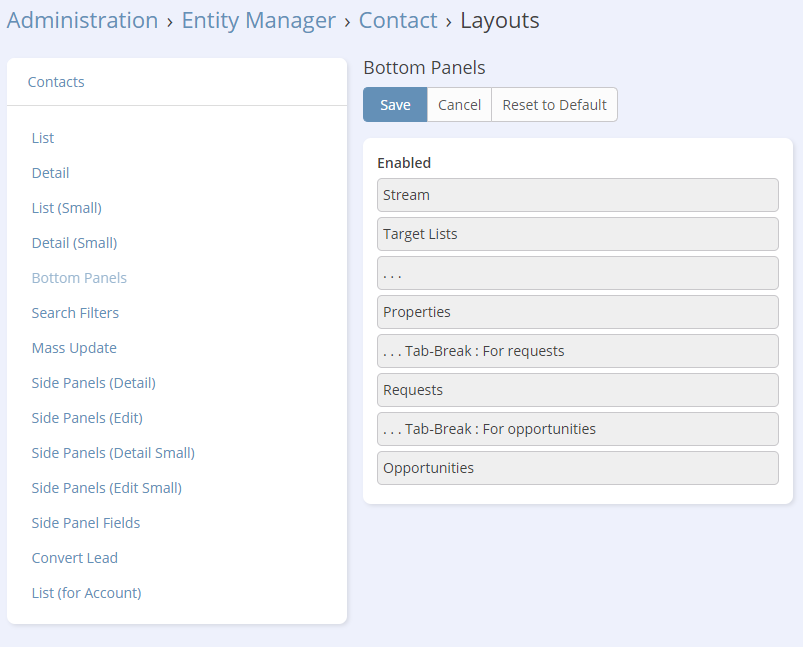Choose Side Panel Fields layout
The height and width of the screenshot is (647, 803).
86,523
